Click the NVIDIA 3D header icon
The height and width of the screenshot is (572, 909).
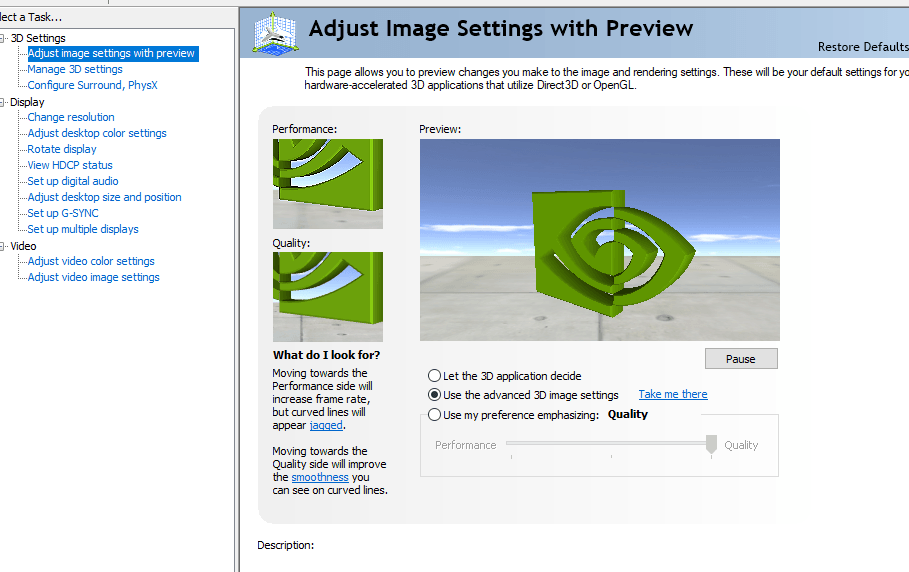pyautogui.click(x=275, y=33)
